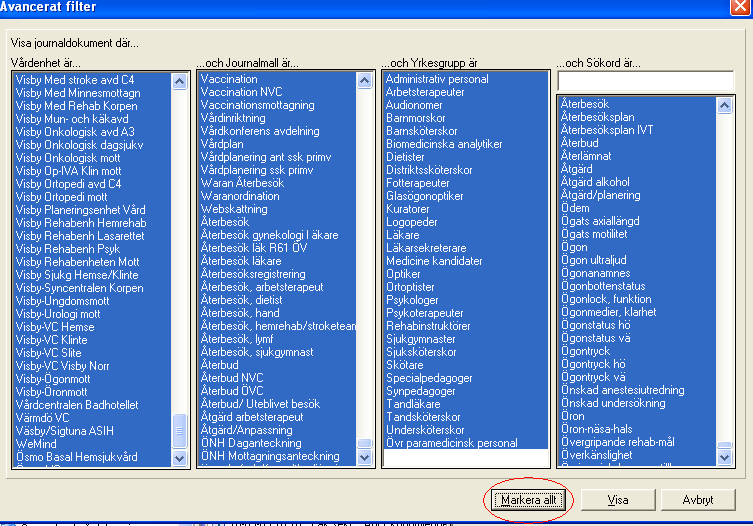Select Ösmo Basal Hemsjukvård
The image size is (753, 526).
click(76, 456)
